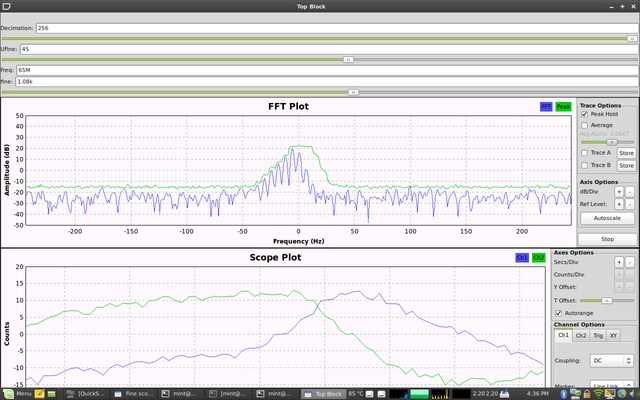Select the XY tab in Channel Options
This screenshot has width=640, height=400.
[614, 336]
